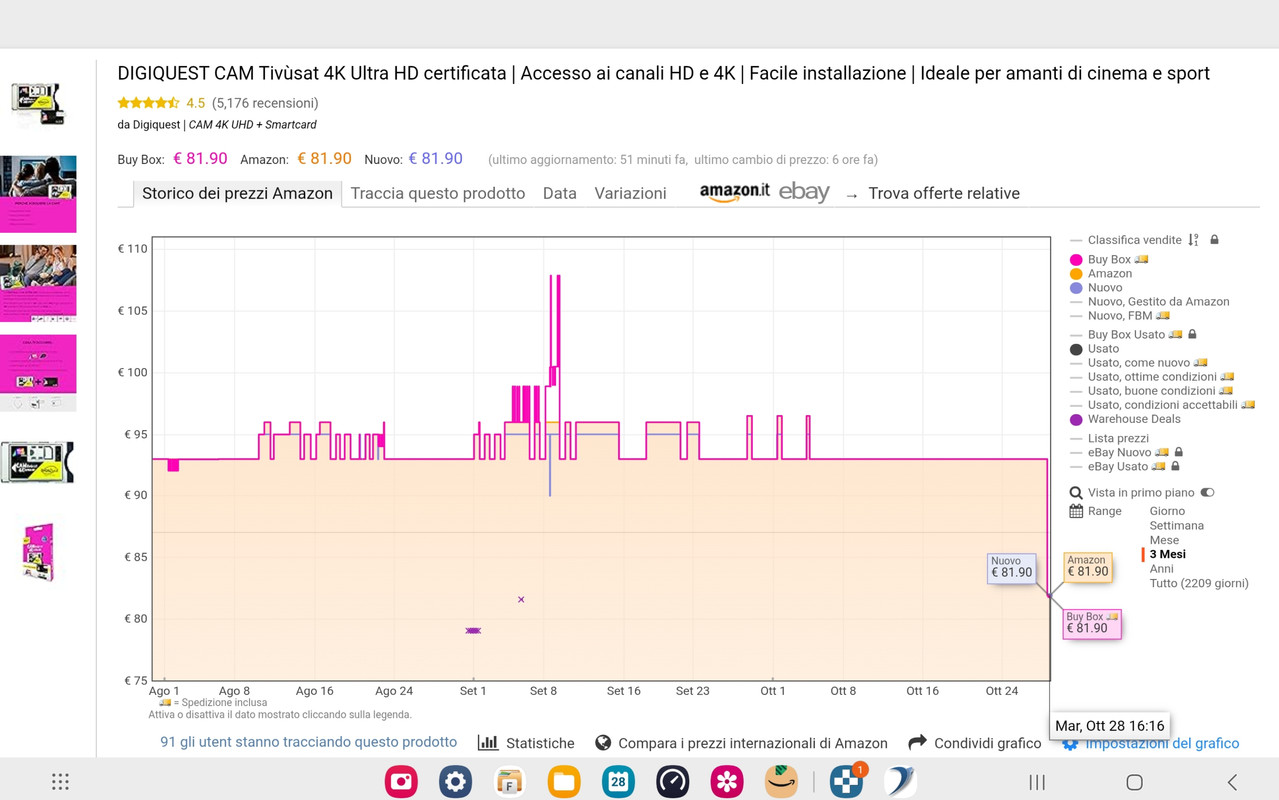Click the lock icon beside eBay Usato
This screenshot has width=1279, height=800.
click(1175, 467)
